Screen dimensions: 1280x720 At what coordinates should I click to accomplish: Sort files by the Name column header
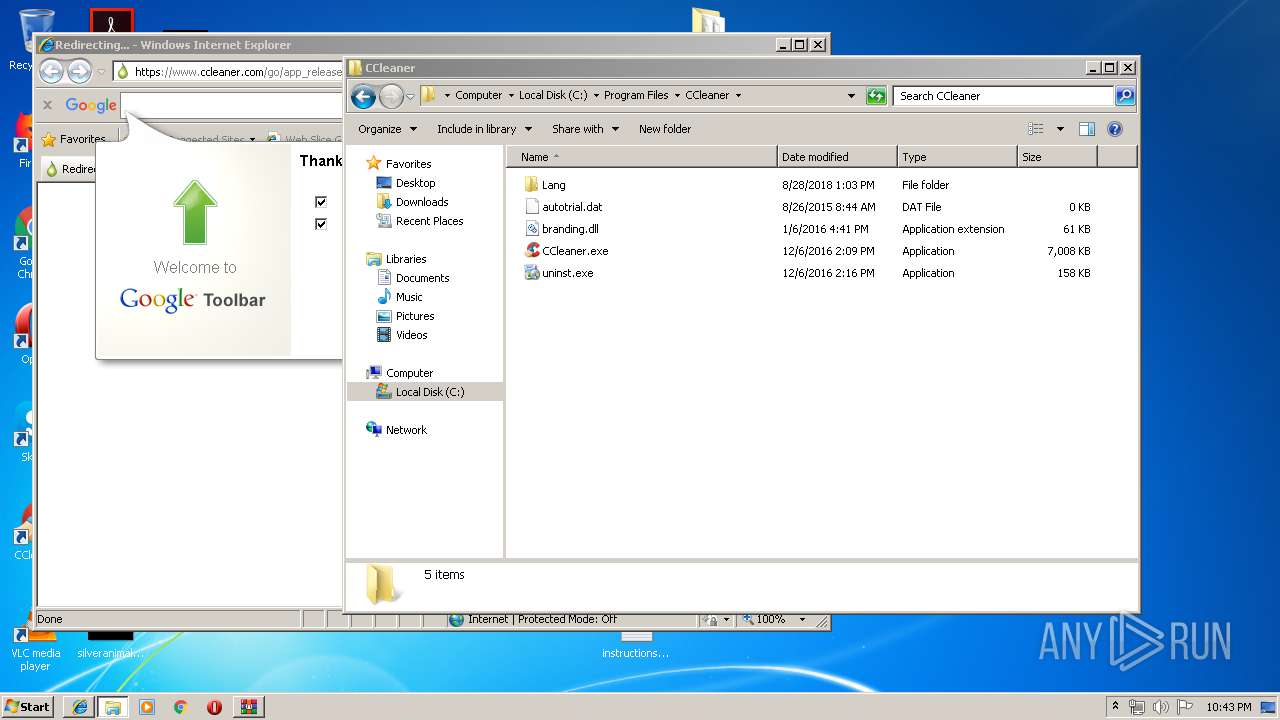point(642,157)
